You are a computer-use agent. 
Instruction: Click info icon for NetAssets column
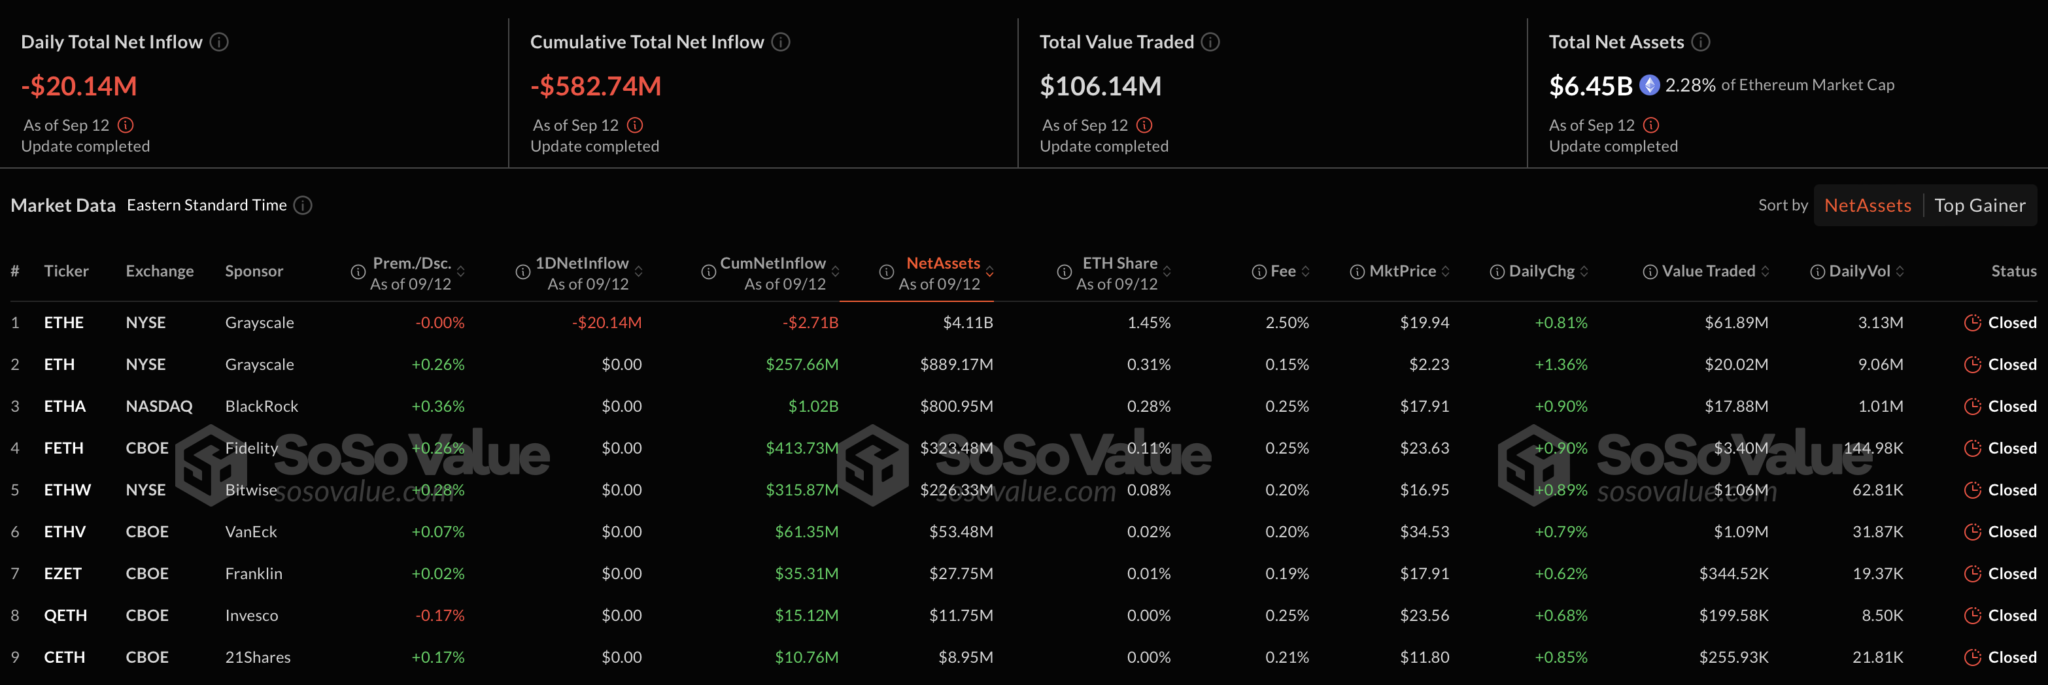(x=886, y=272)
